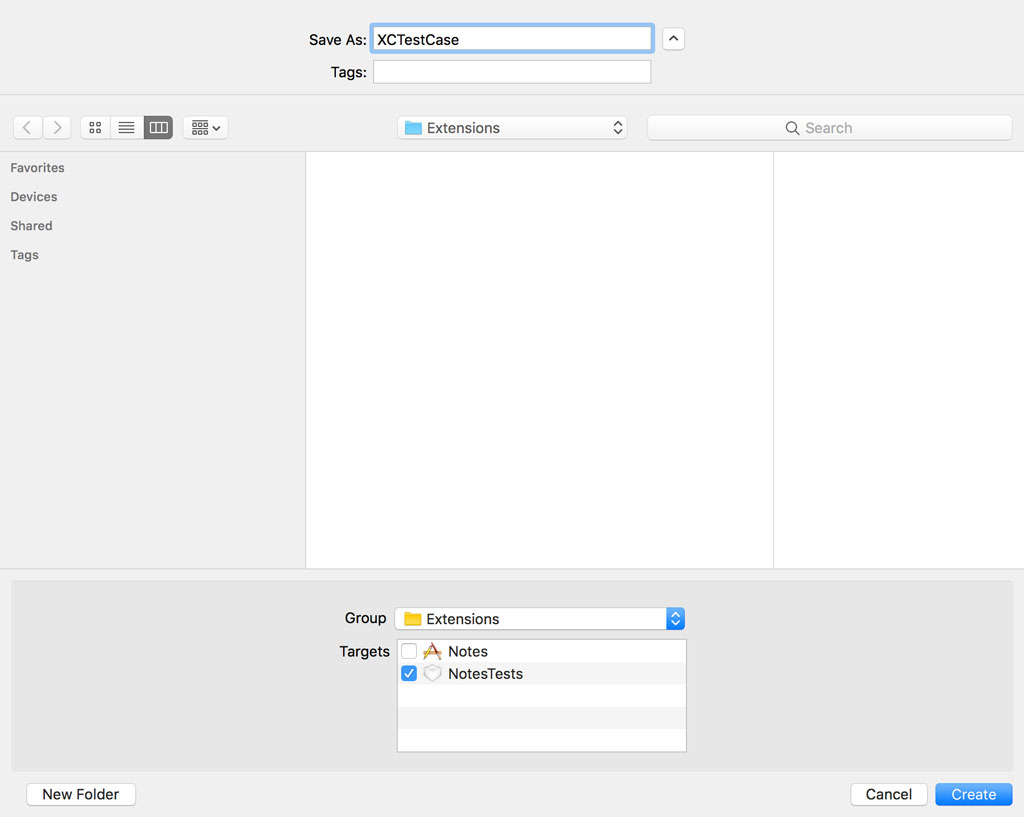Switch to list view
Screen dimensions: 1024x817
pos(125,127)
